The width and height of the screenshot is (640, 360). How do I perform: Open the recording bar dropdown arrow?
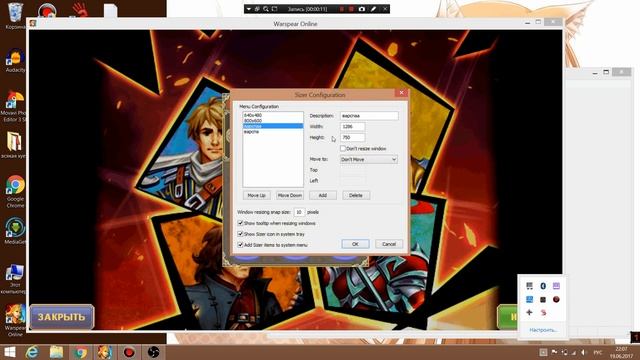coord(248,9)
